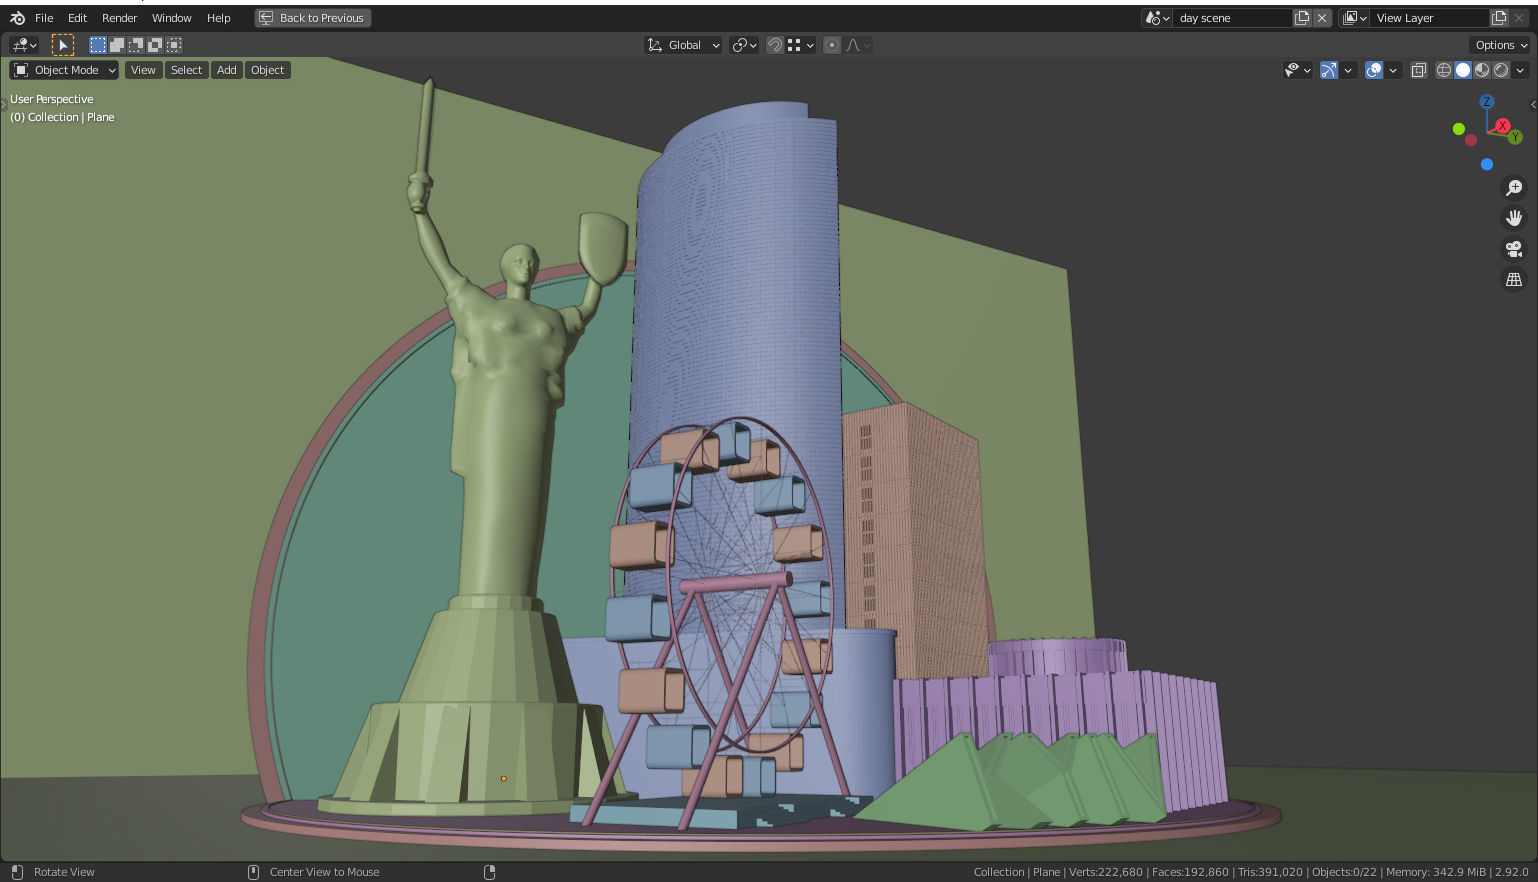The width and height of the screenshot is (1538, 882).
Task: Open the scene browse dropdown icon
Action: 1157,18
